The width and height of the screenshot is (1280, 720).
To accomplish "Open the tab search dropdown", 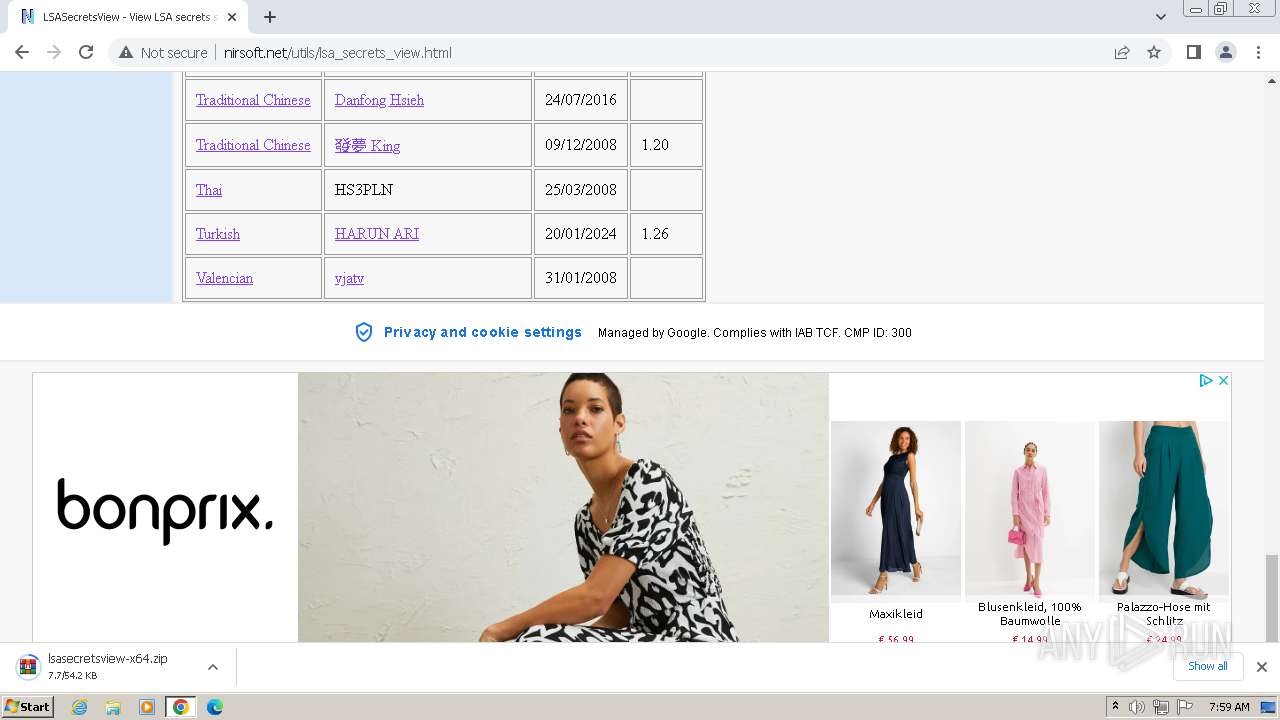I will pyautogui.click(x=1161, y=17).
